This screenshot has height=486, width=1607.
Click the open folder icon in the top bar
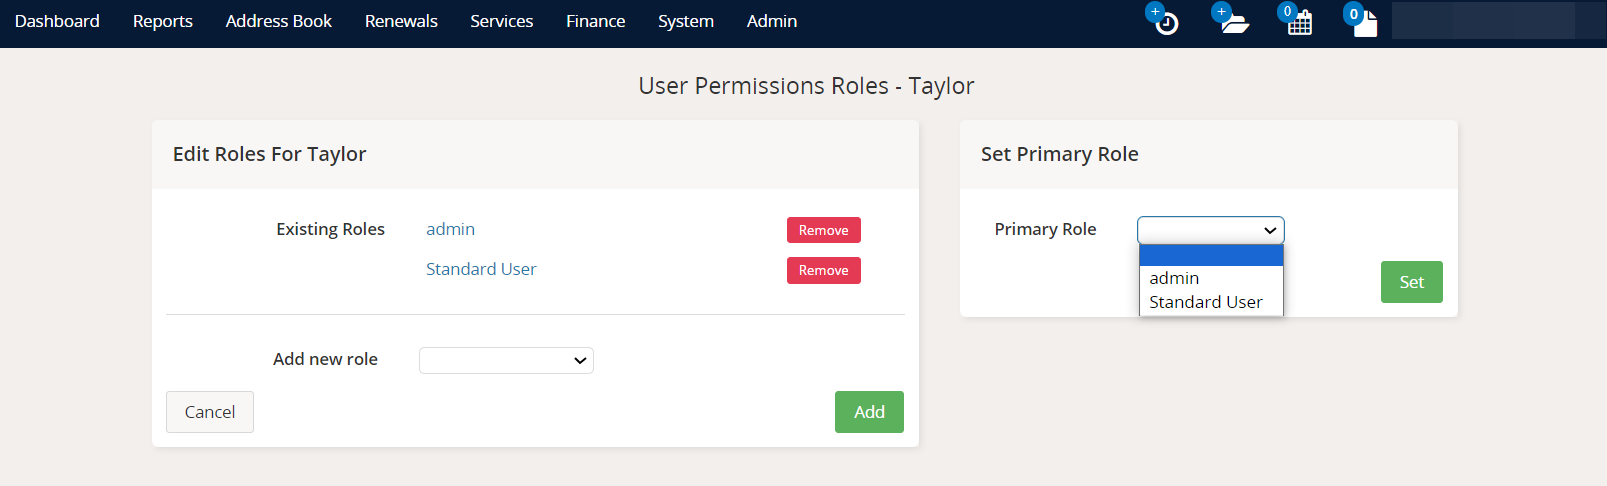coord(1234,23)
